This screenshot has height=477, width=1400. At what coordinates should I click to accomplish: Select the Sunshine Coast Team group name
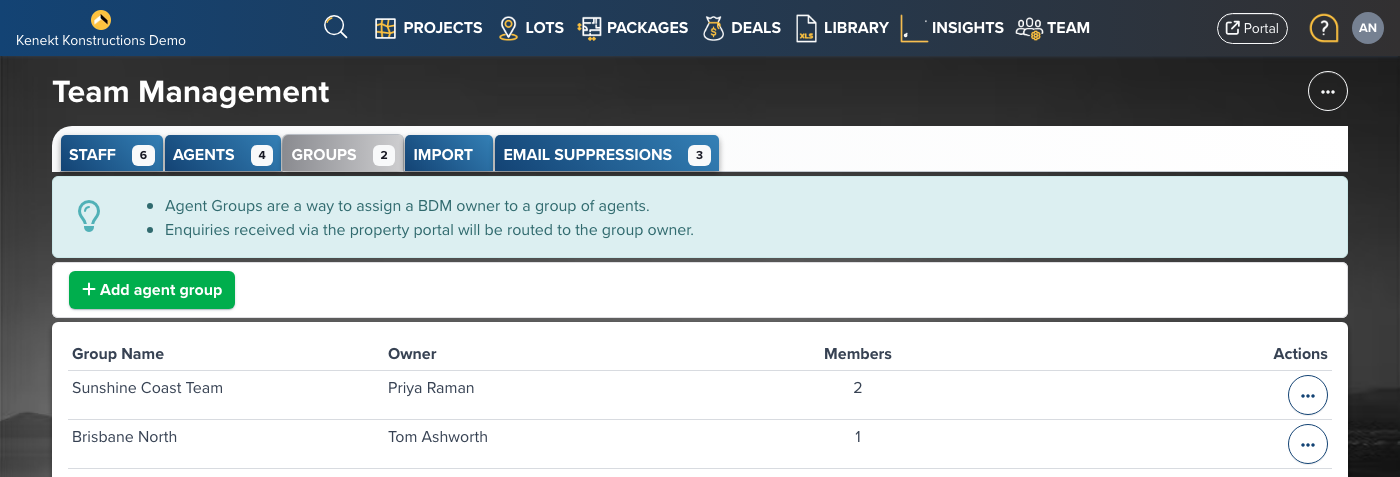147,388
